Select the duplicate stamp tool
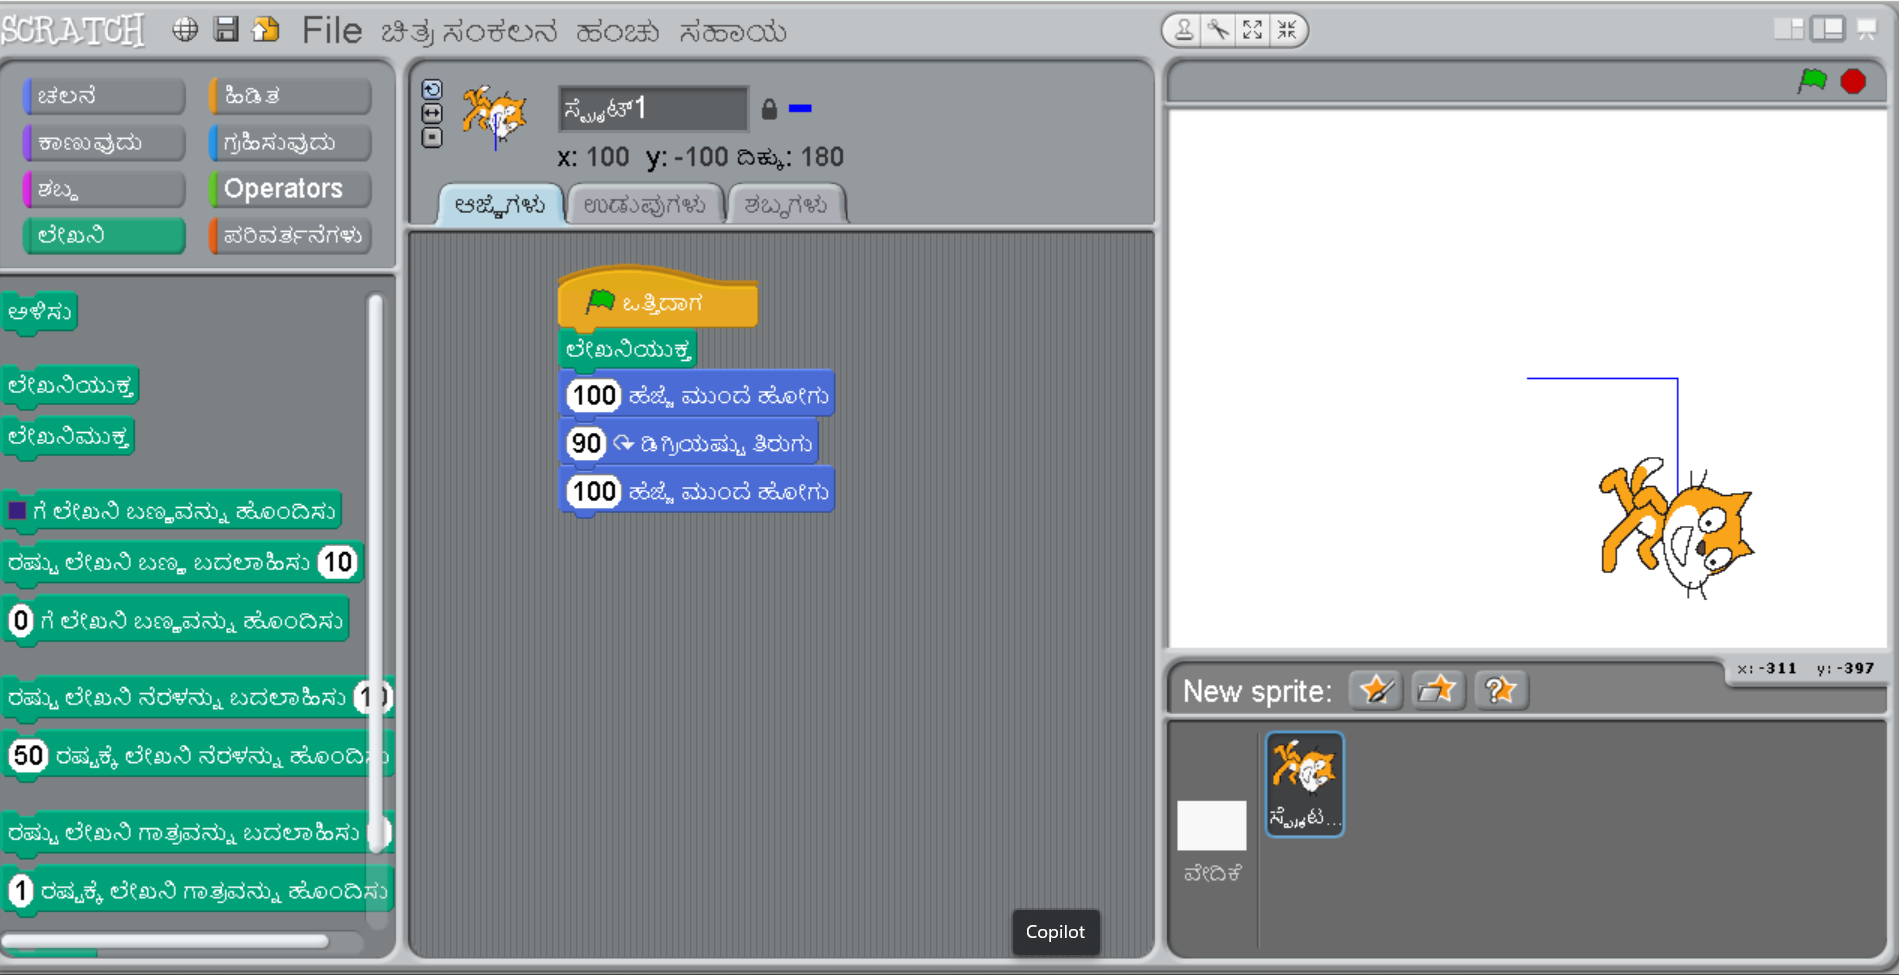Image resolution: width=1899 pixels, height=975 pixels. coord(1184,30)
